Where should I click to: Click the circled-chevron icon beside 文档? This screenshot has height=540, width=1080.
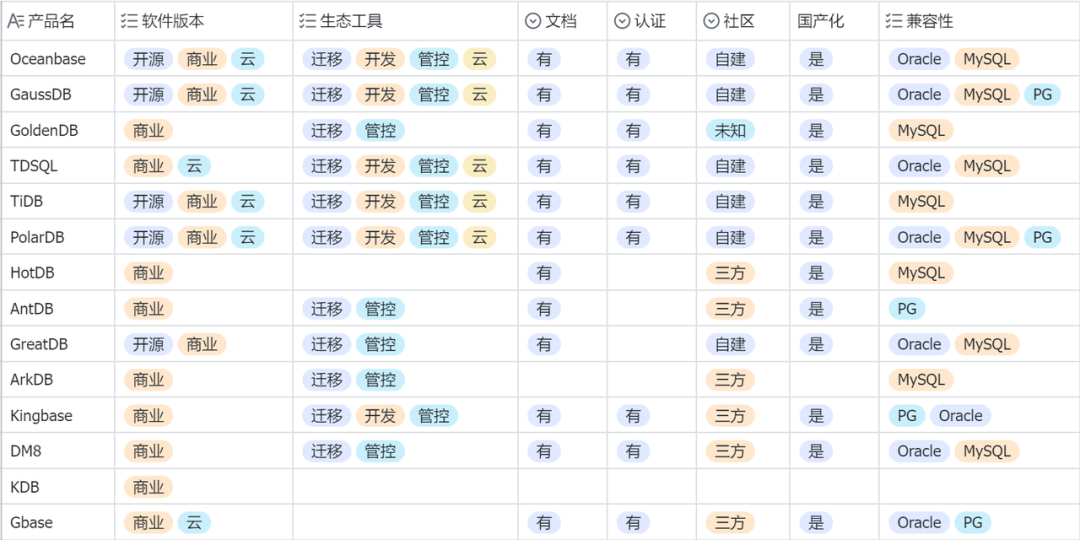(533, 21)
